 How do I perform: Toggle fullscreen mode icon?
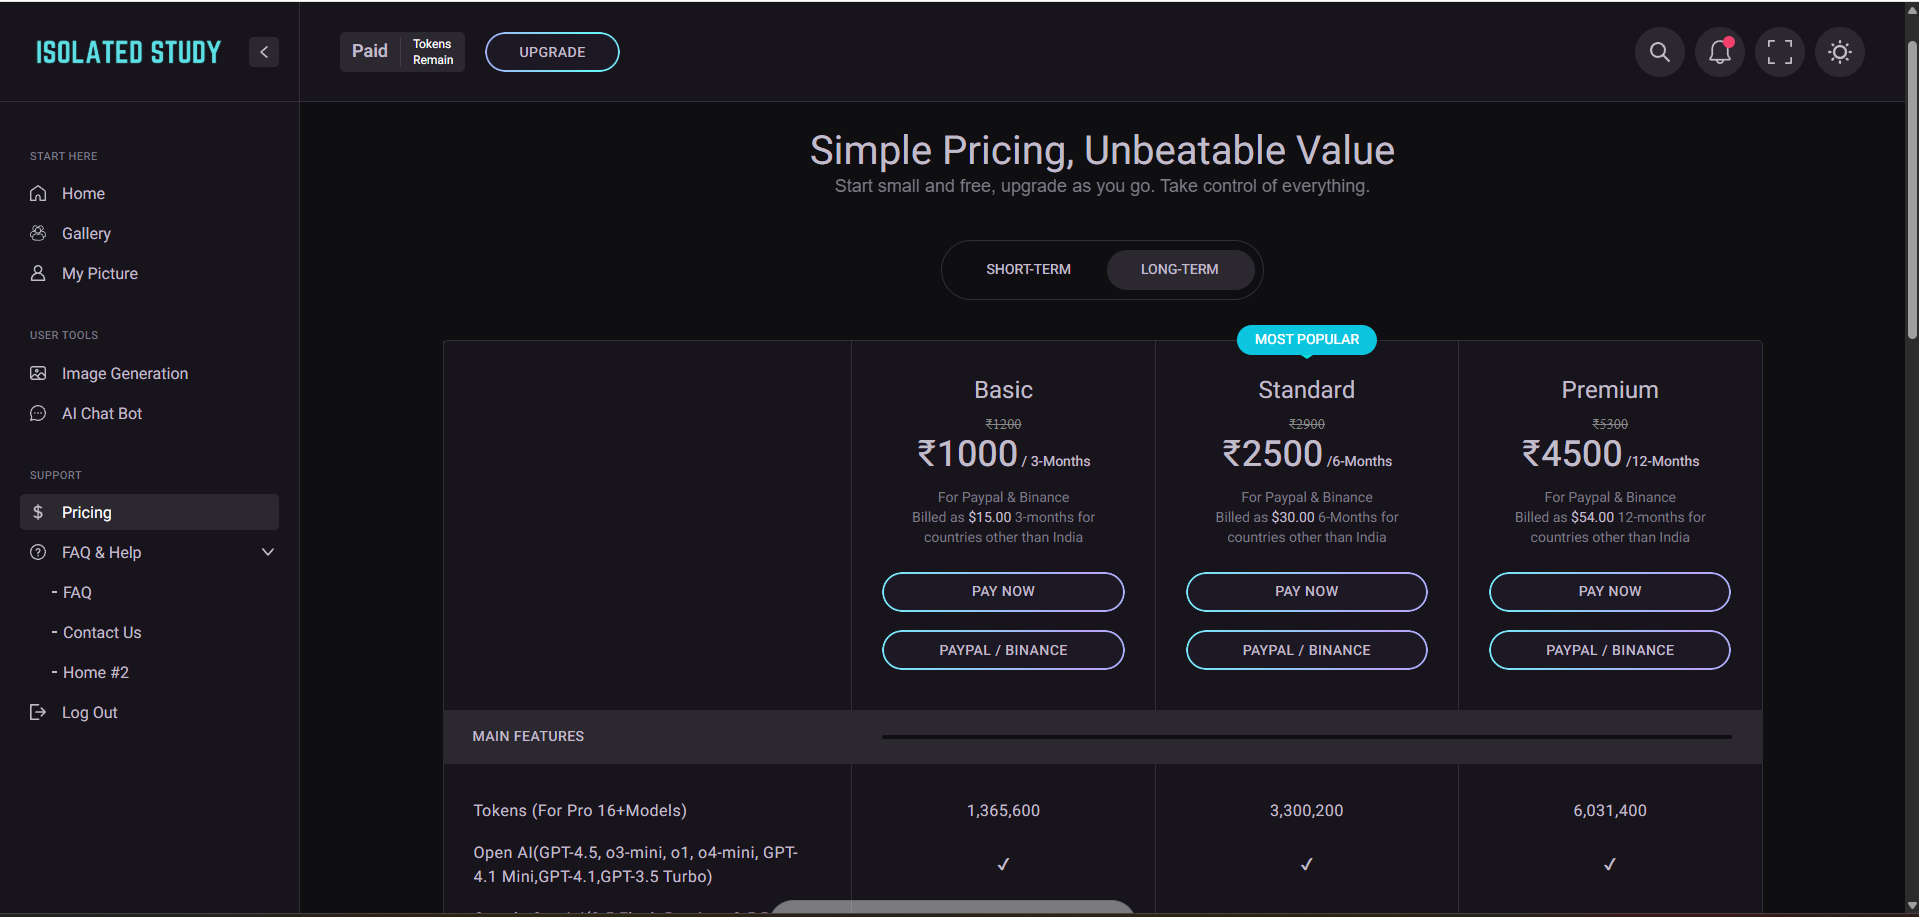[x=1780, y=52]
